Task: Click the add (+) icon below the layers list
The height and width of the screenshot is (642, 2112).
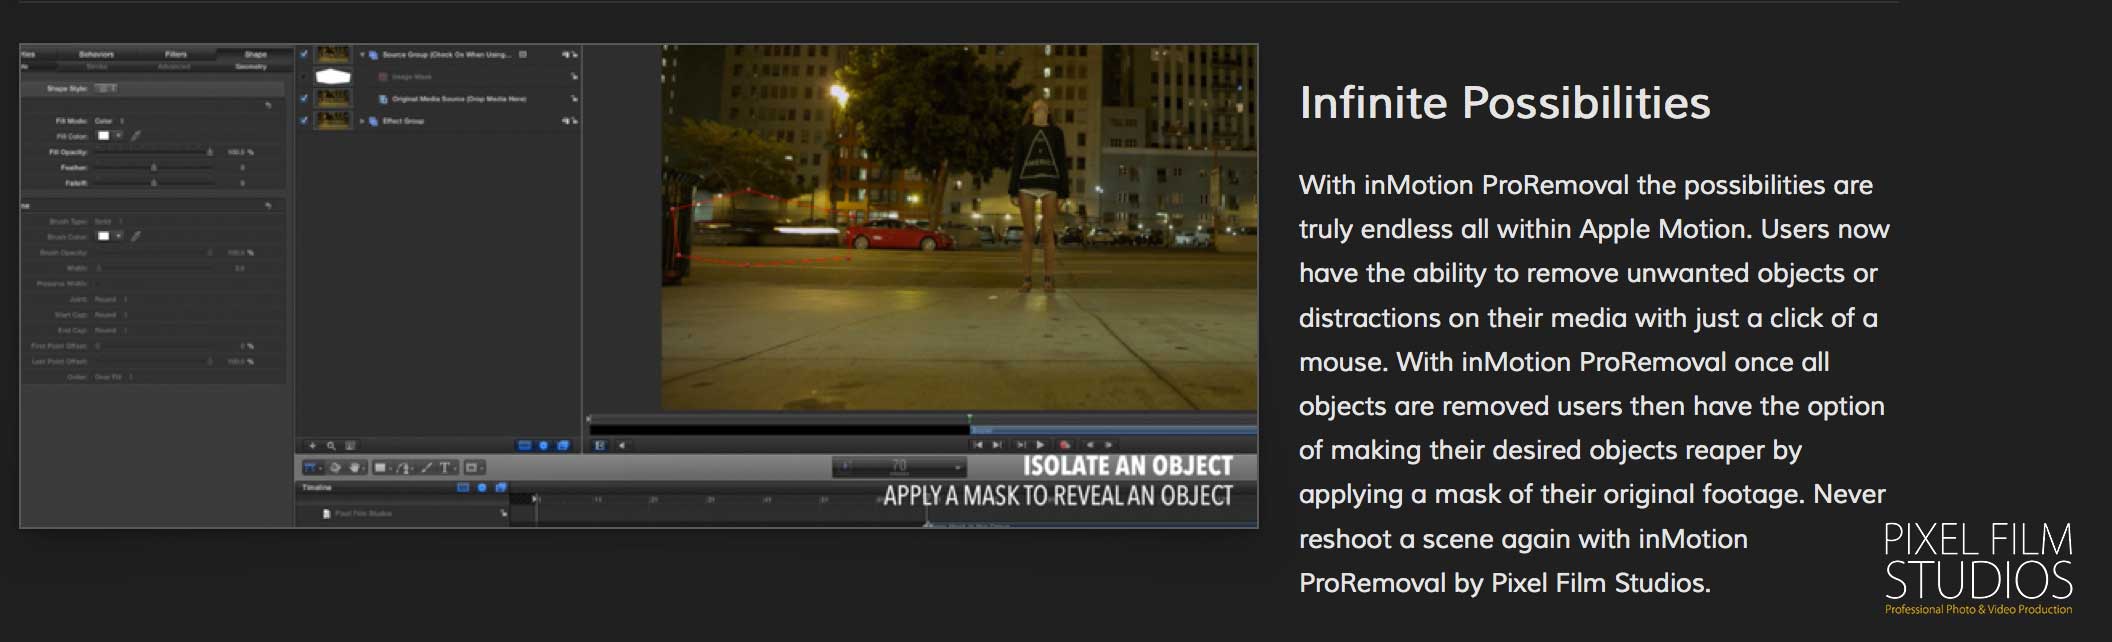Action: point(312,445)
